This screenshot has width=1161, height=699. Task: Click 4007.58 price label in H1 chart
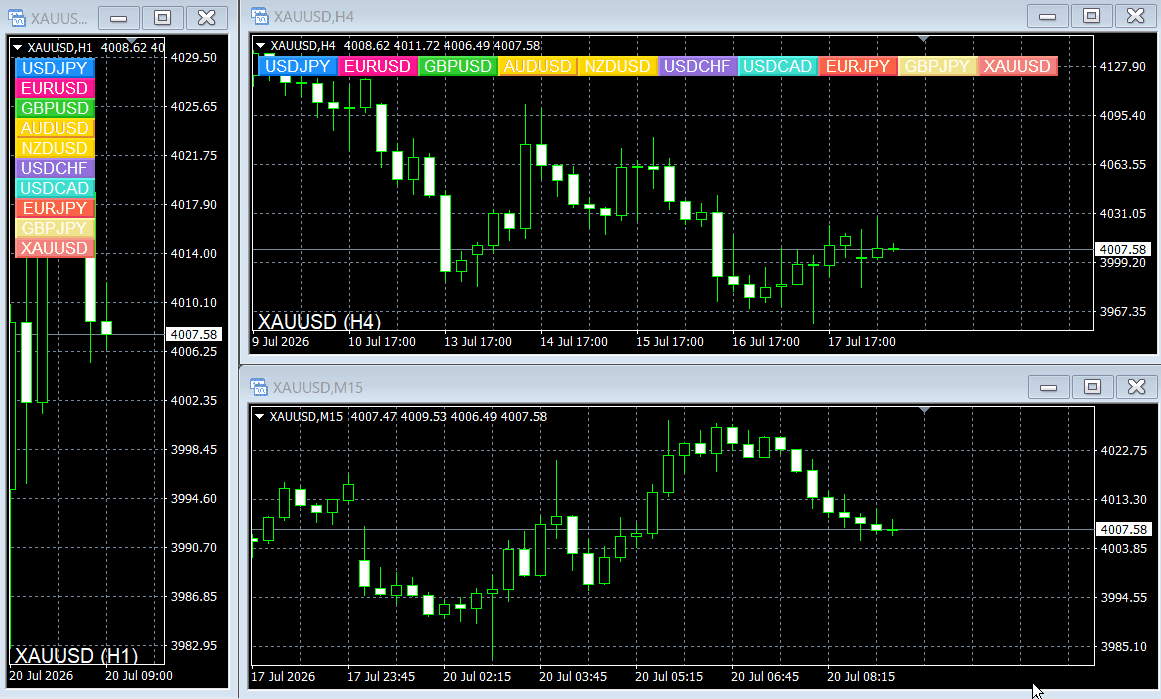click(x=194, y=335)
